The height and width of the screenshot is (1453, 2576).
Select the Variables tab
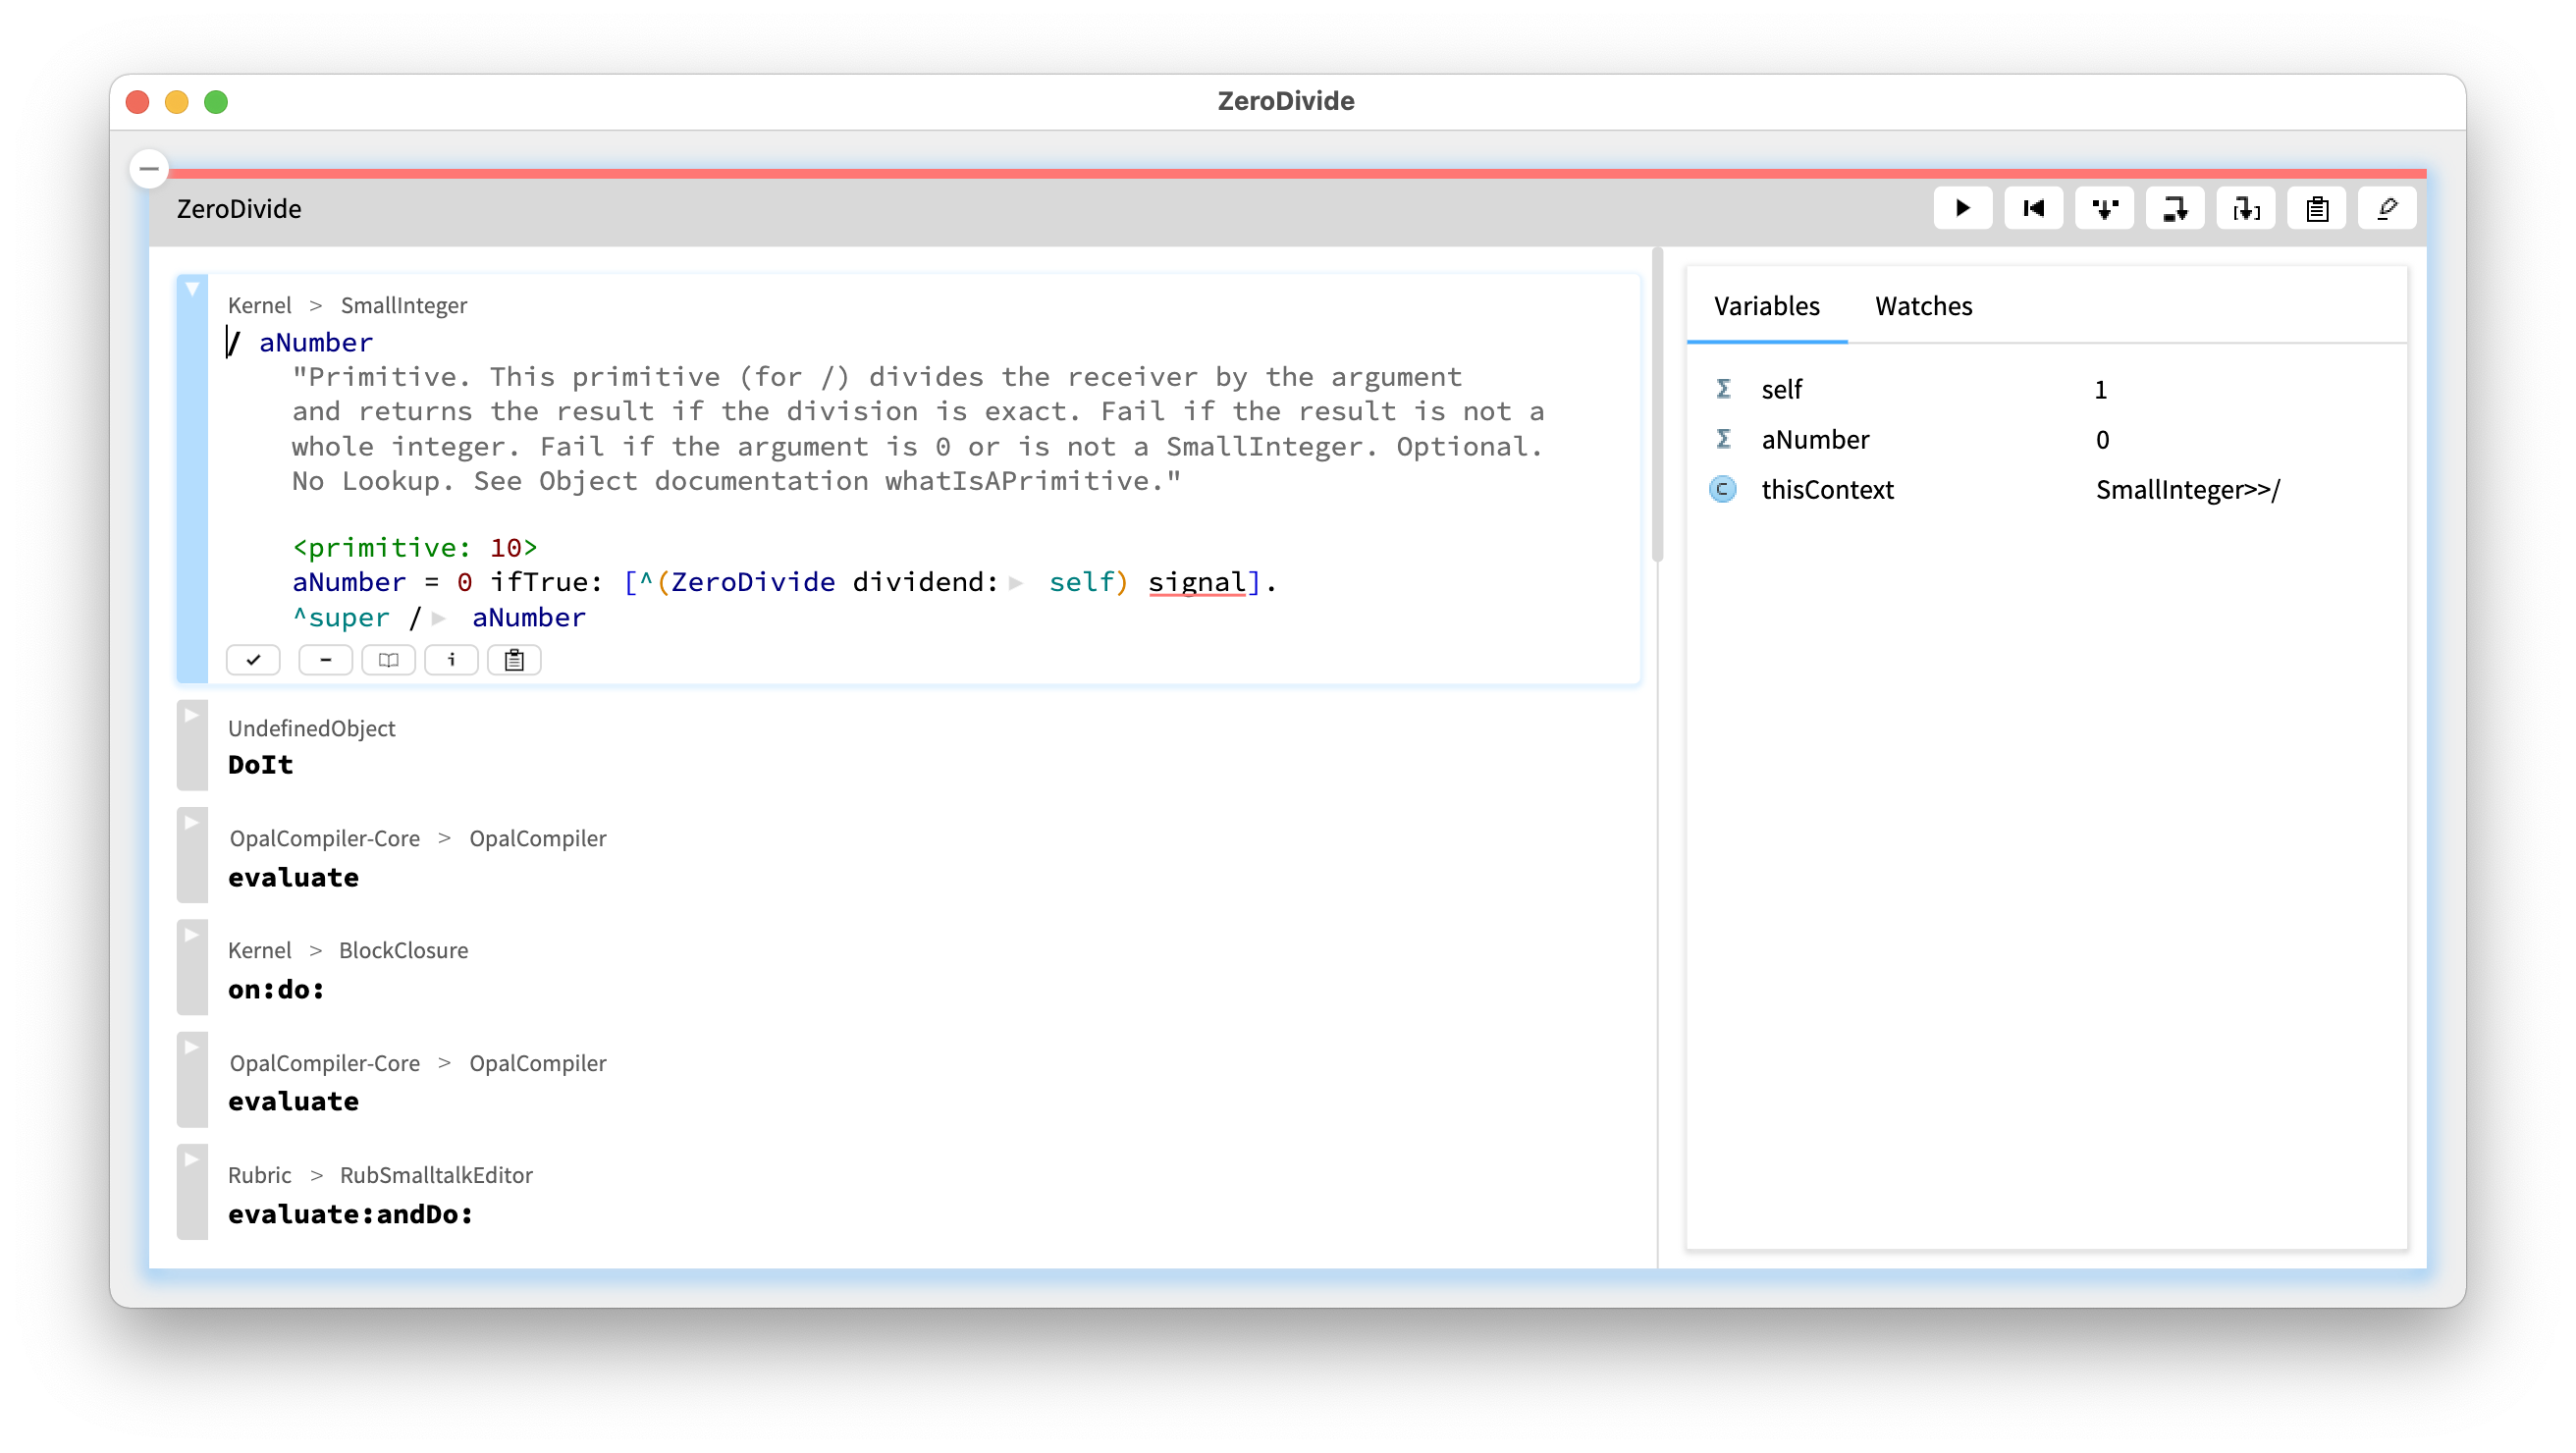1767,306
